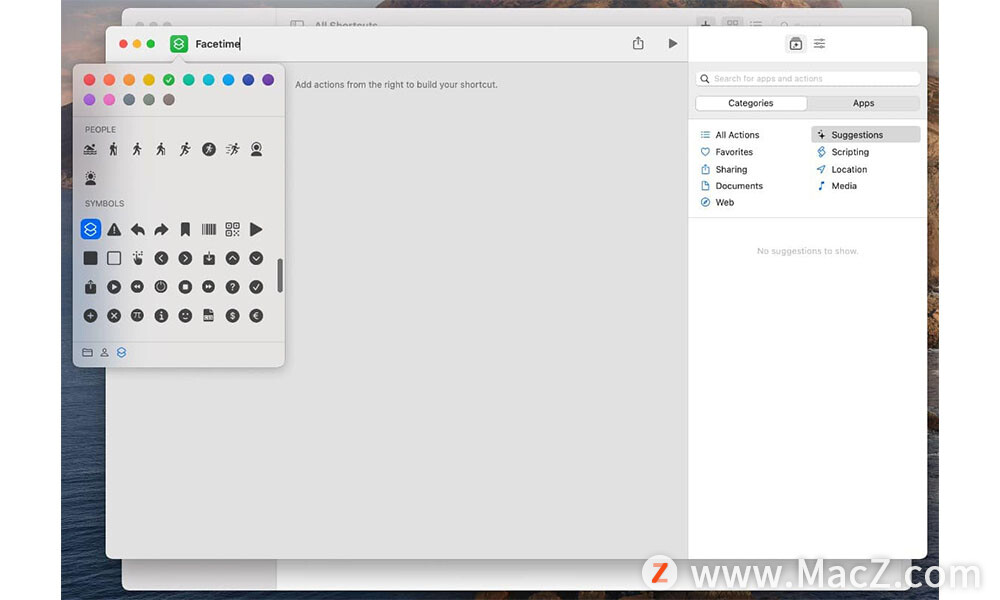The height and width of the screenshot is (600, 1000).
Task: Pick the warning triangle glyph
Action: click(114, 229)
